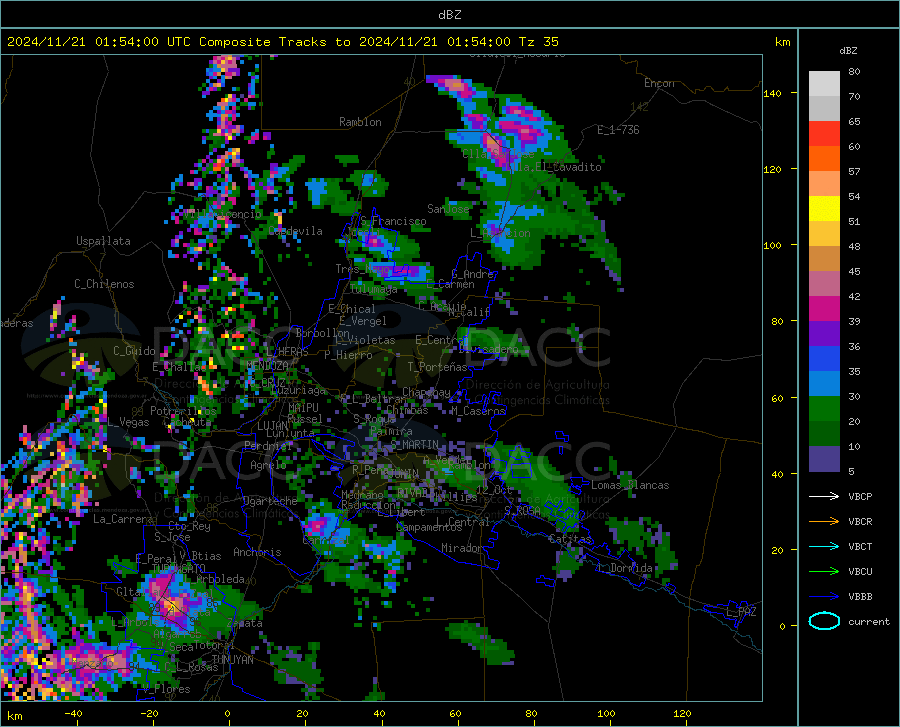
Task: Click the orange VBCR arrow in legend
Action: (x=824, y=521)
